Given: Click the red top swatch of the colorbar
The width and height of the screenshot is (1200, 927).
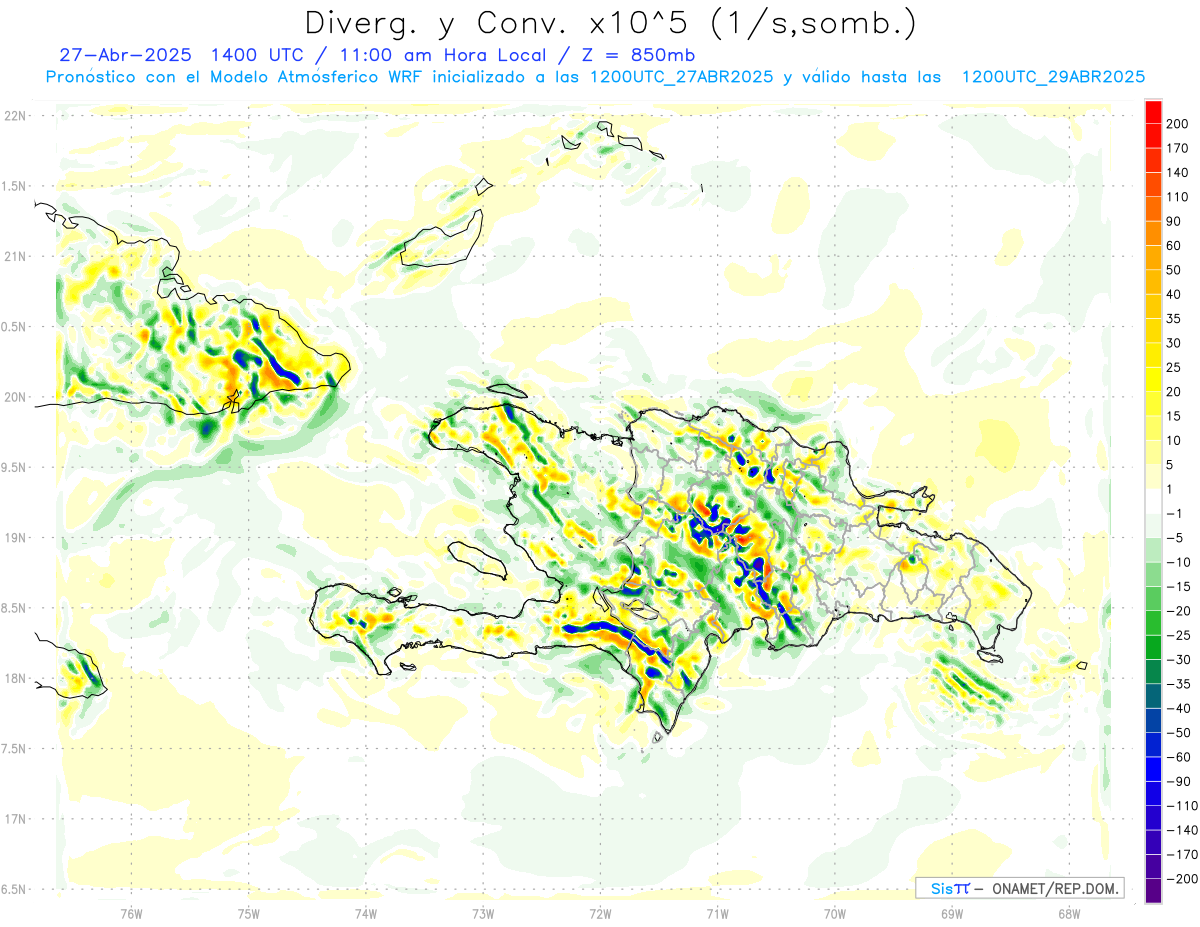Looking at the screenshot, I should pos(1153,111).
